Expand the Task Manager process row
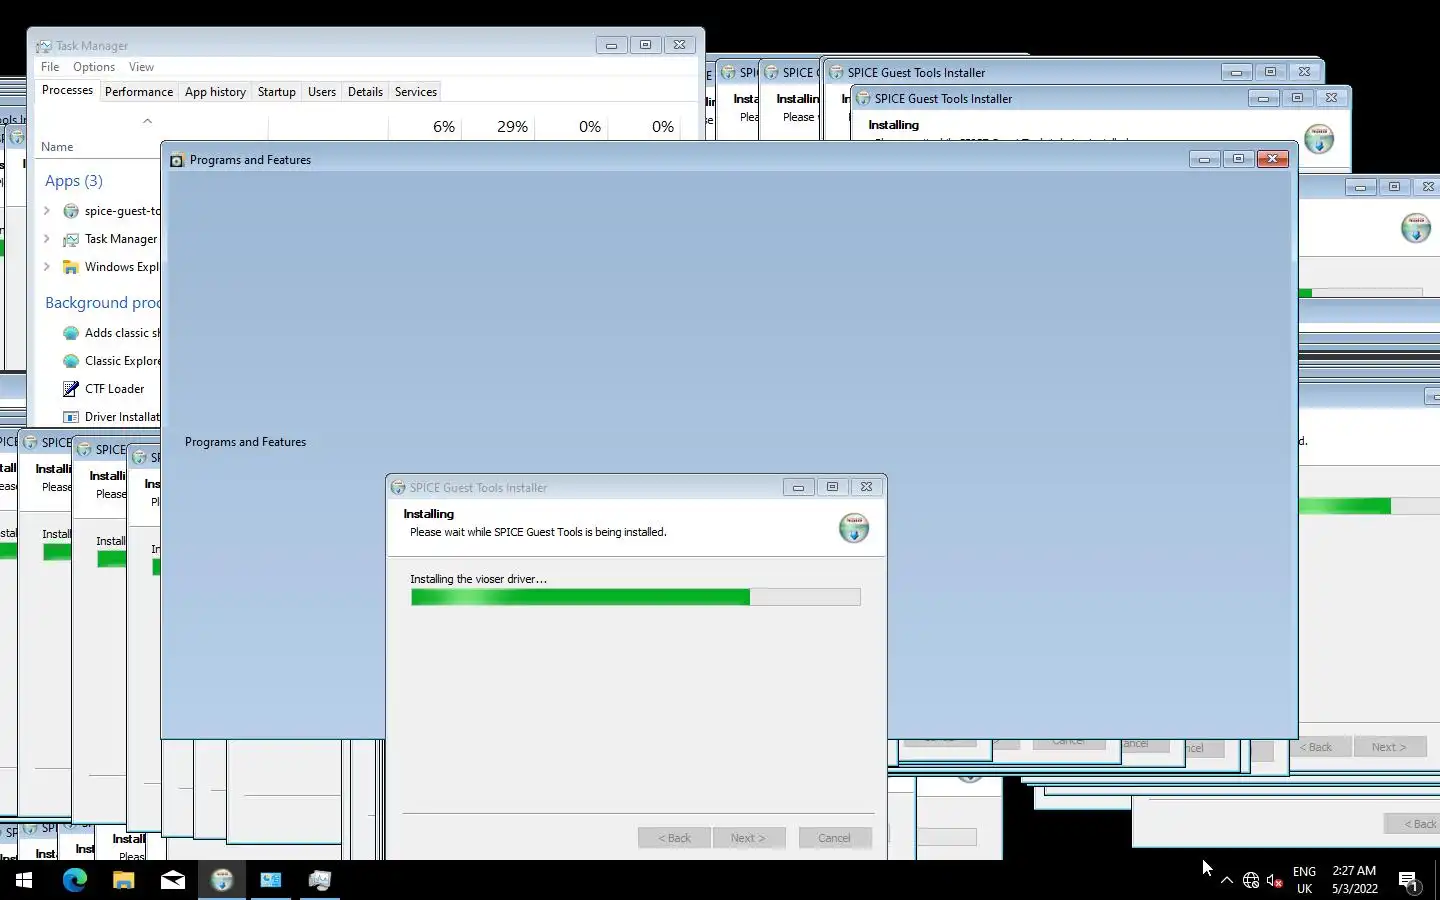Screen dimensions: 1440x900 pos(47,239)
